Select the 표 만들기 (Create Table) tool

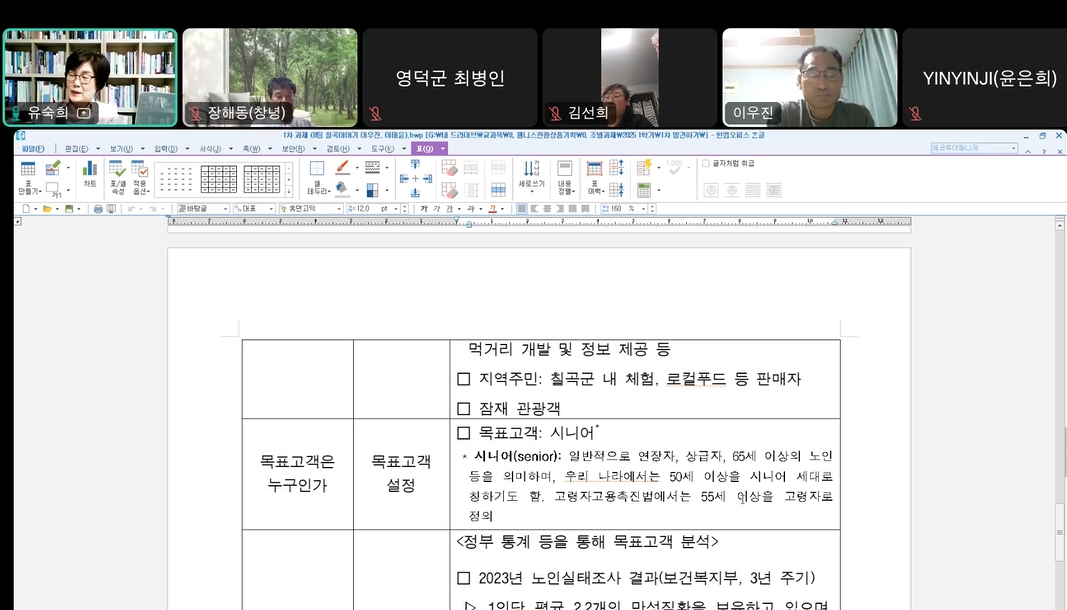[x=26, y=174]
